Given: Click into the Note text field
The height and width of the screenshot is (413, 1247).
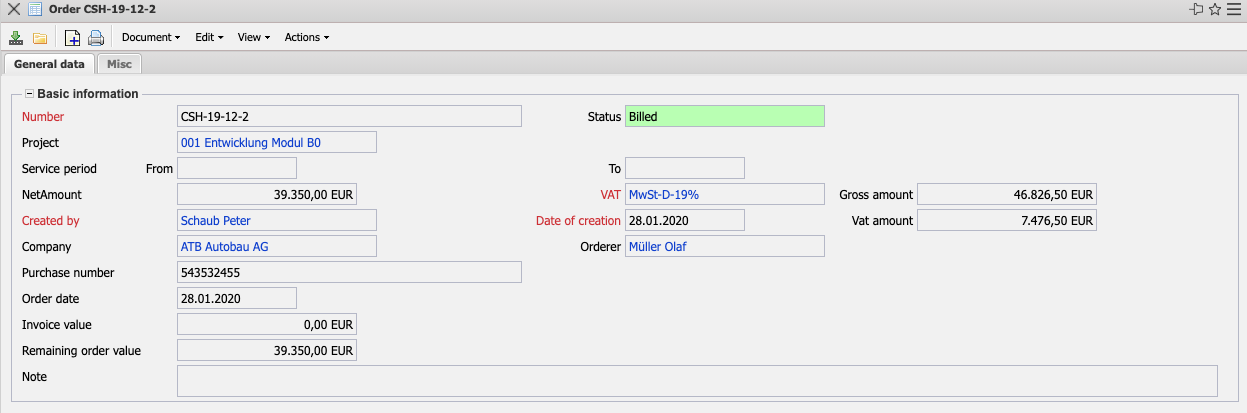Looking at the screenshot, I should (696, 381).
